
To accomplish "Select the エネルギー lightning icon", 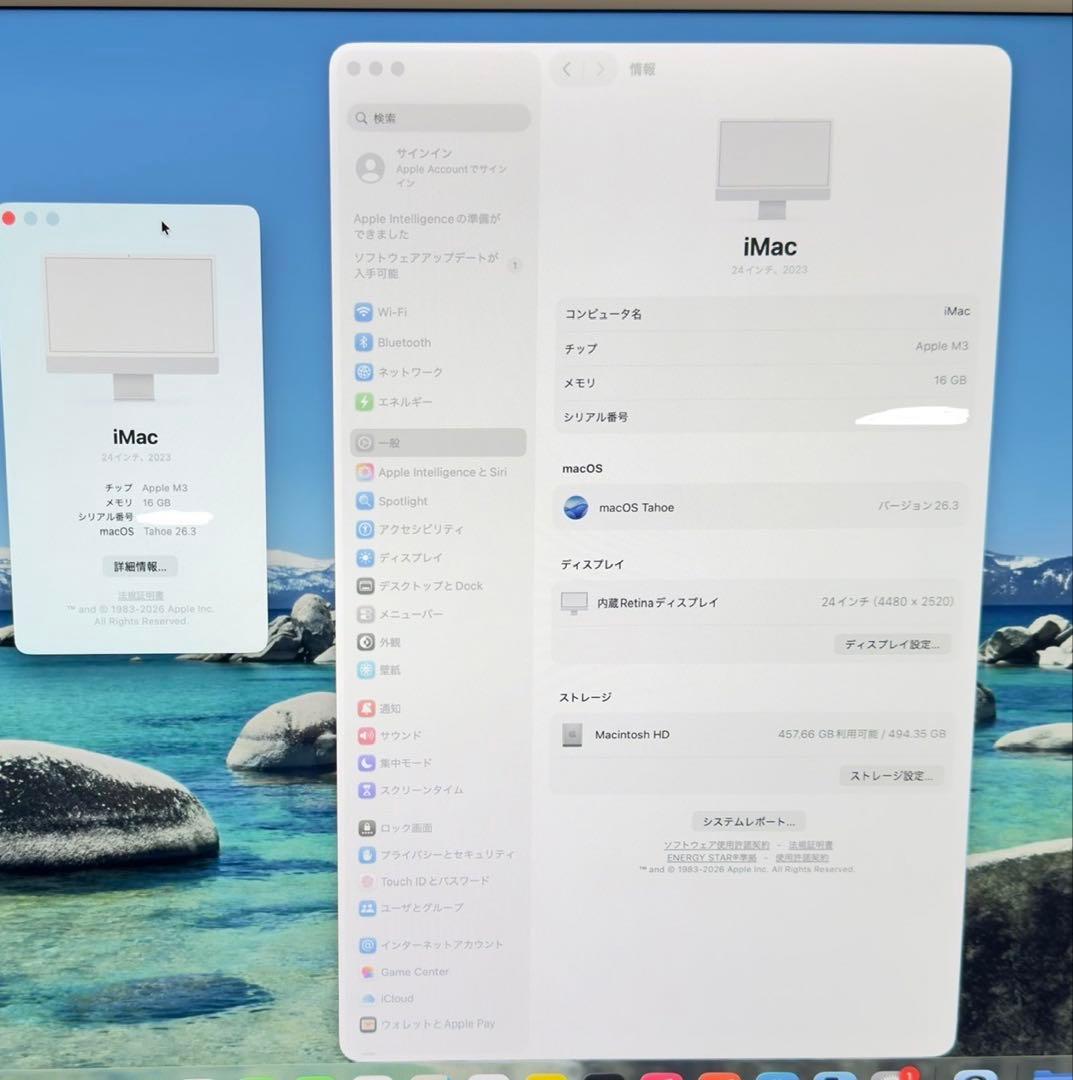I will pos(364,402).
